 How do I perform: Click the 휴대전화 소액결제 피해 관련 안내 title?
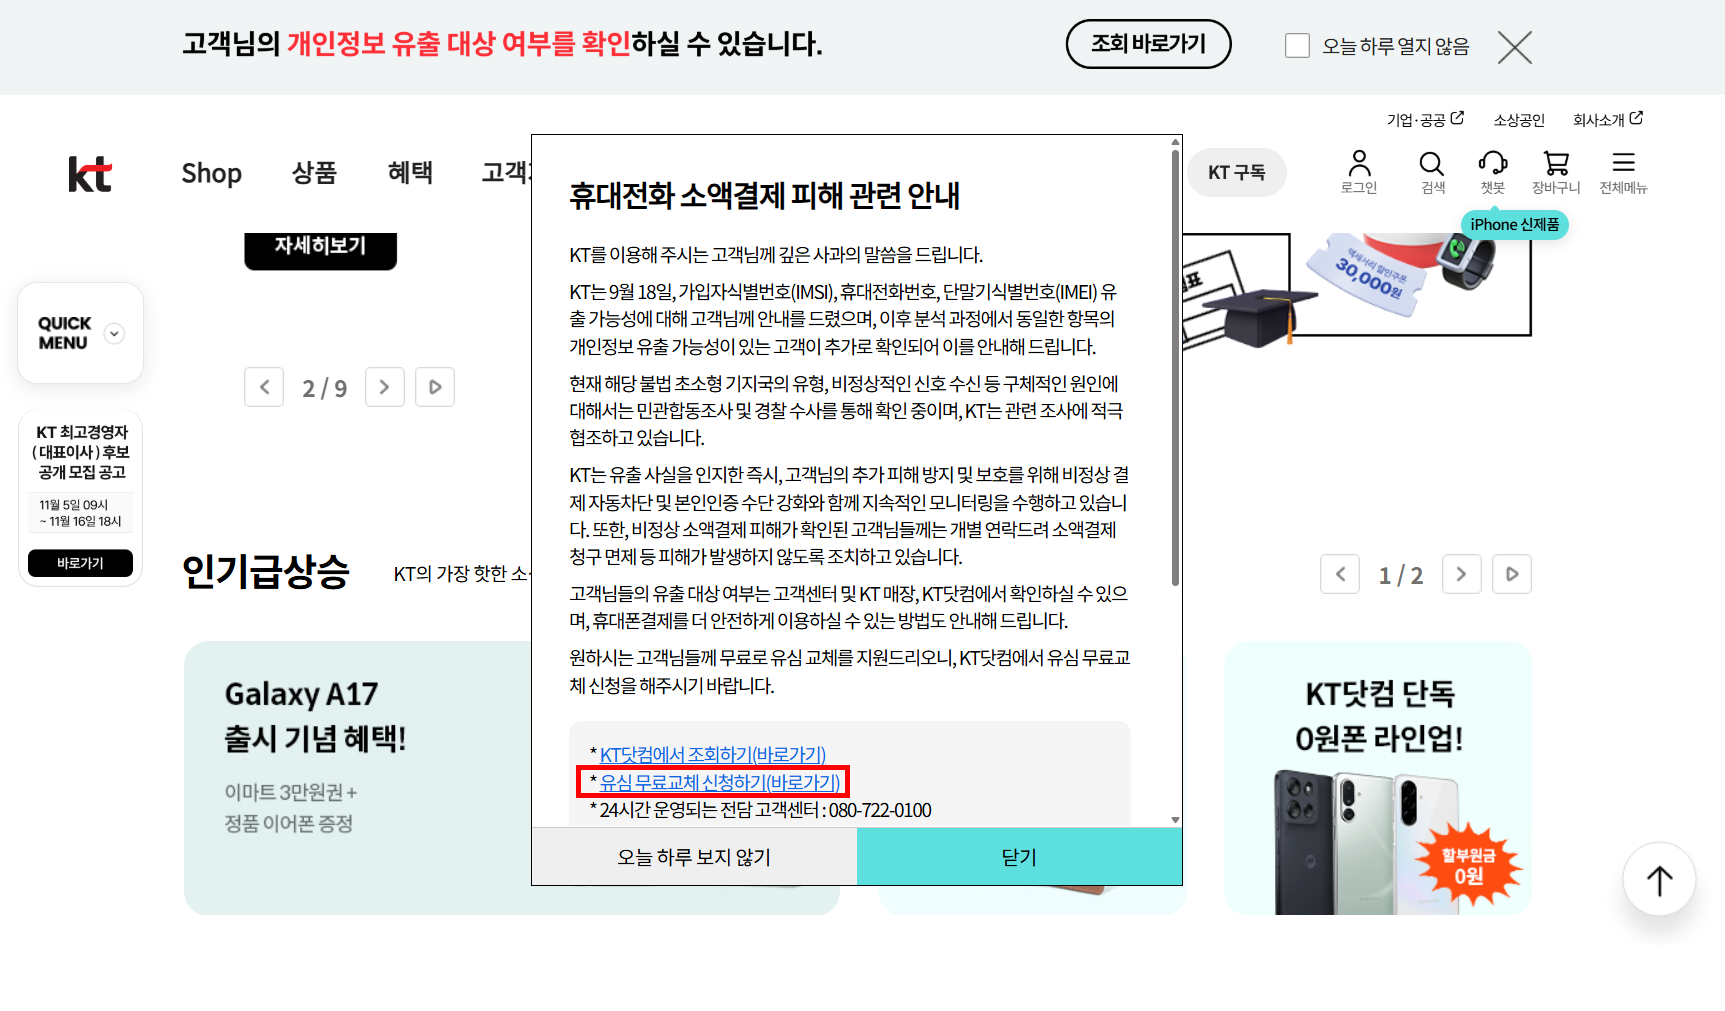764,196
